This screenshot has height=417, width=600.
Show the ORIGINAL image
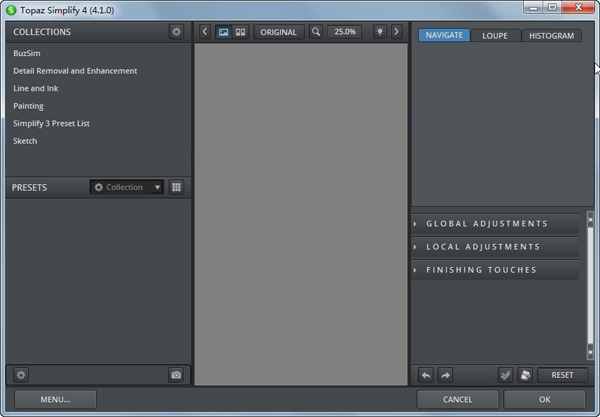tap(279, 32)
